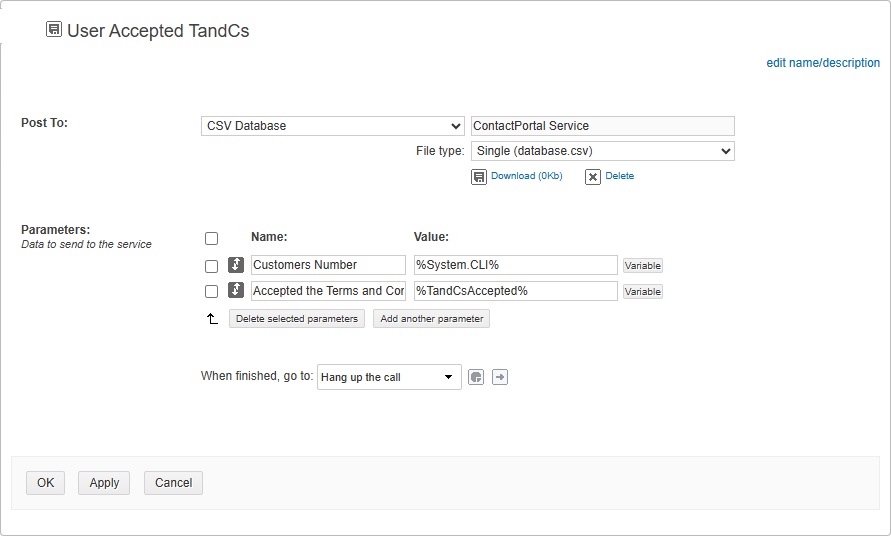Click the arrow icon after go-to dropdown
This screenshot has width=891, height=536.
pos(500,378)
